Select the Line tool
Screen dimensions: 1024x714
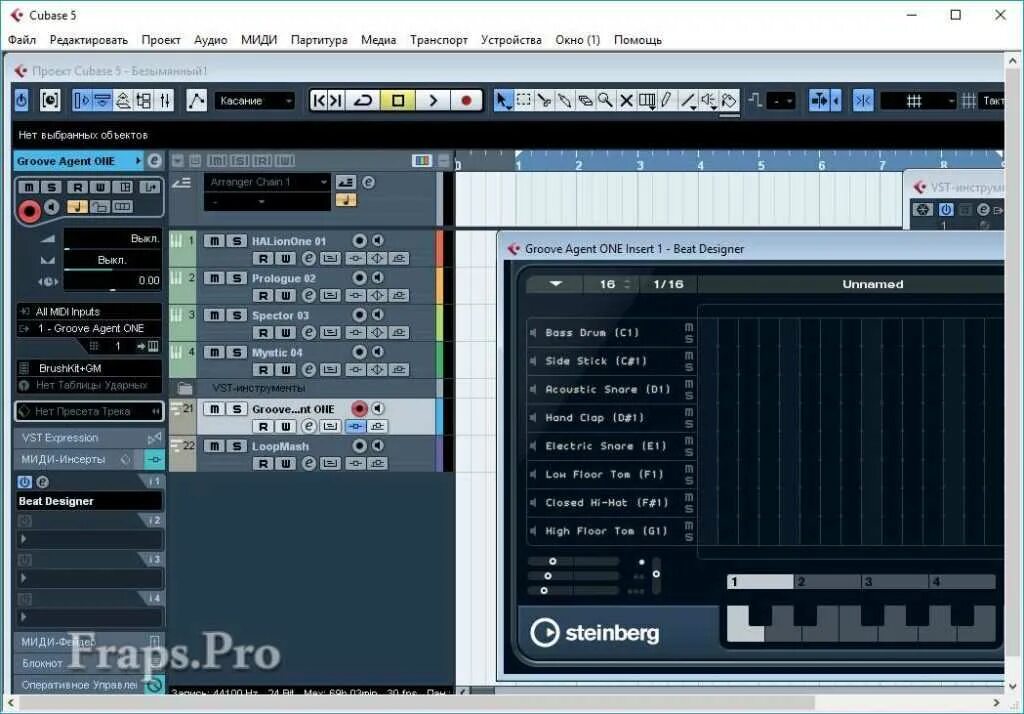tap(688, 101)
